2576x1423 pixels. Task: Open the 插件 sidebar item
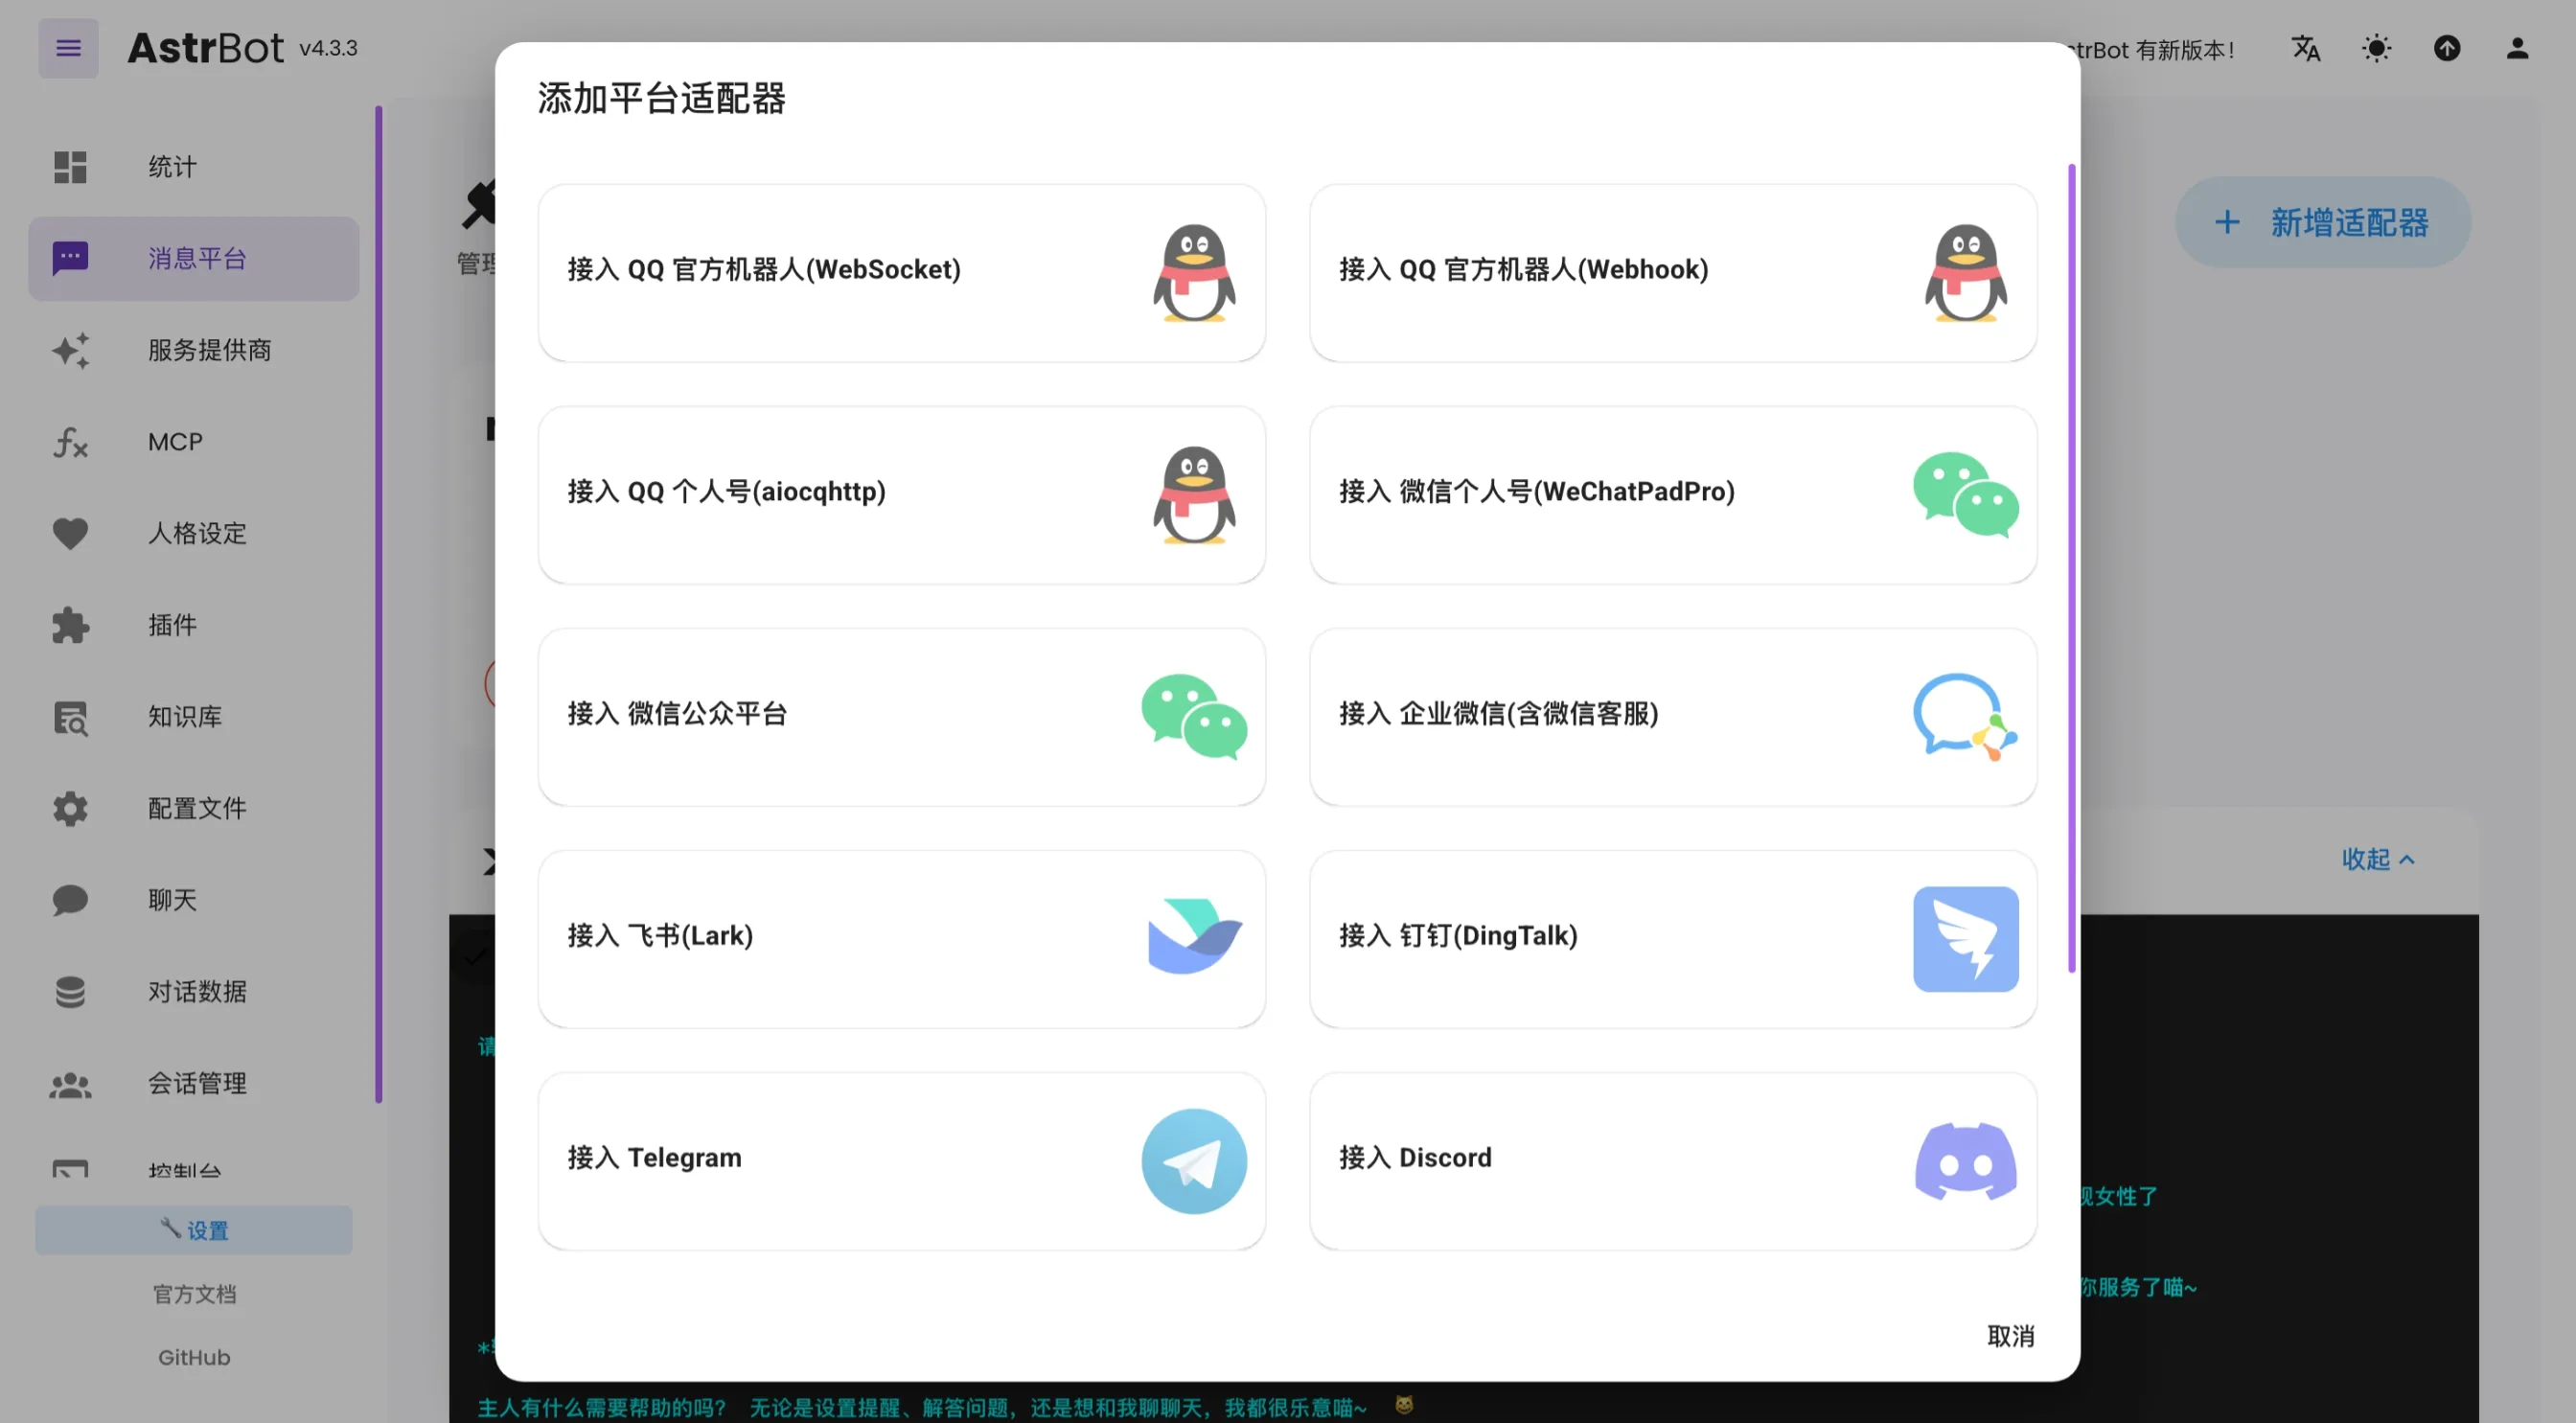click(172, 625)
